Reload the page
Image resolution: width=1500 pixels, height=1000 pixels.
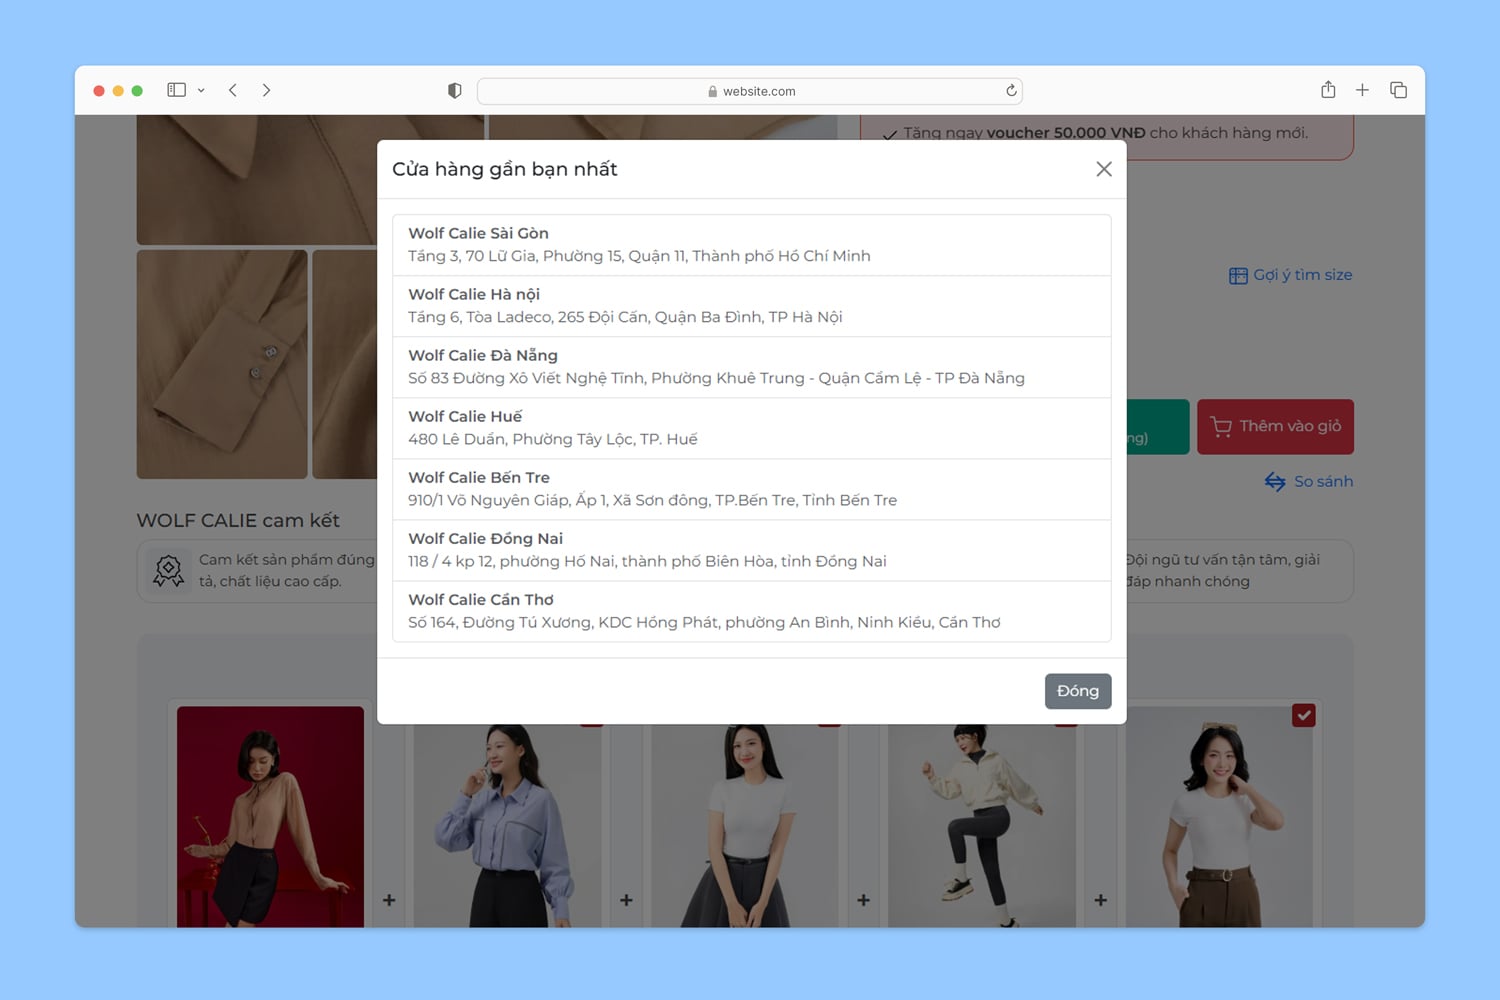pyautogui.click(x=1011, y=91)
